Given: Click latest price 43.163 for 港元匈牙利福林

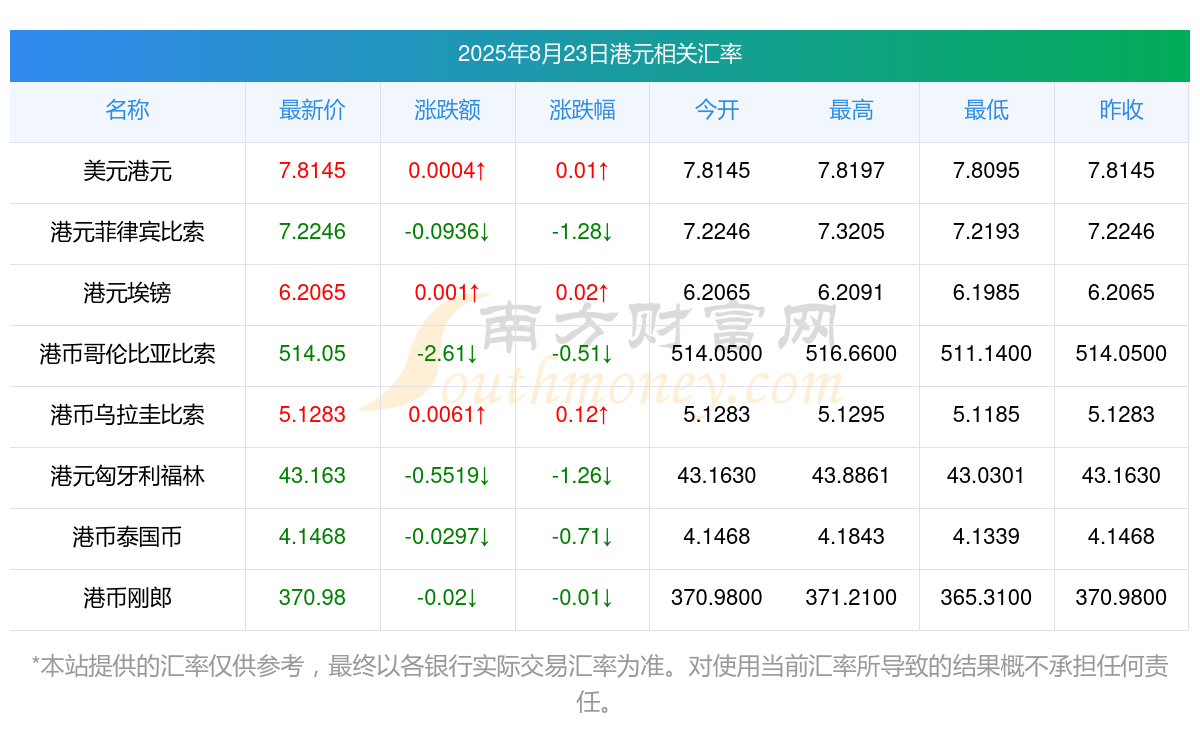Looking at the screenshot, I should pyautogui.click(x=312, y=476).
